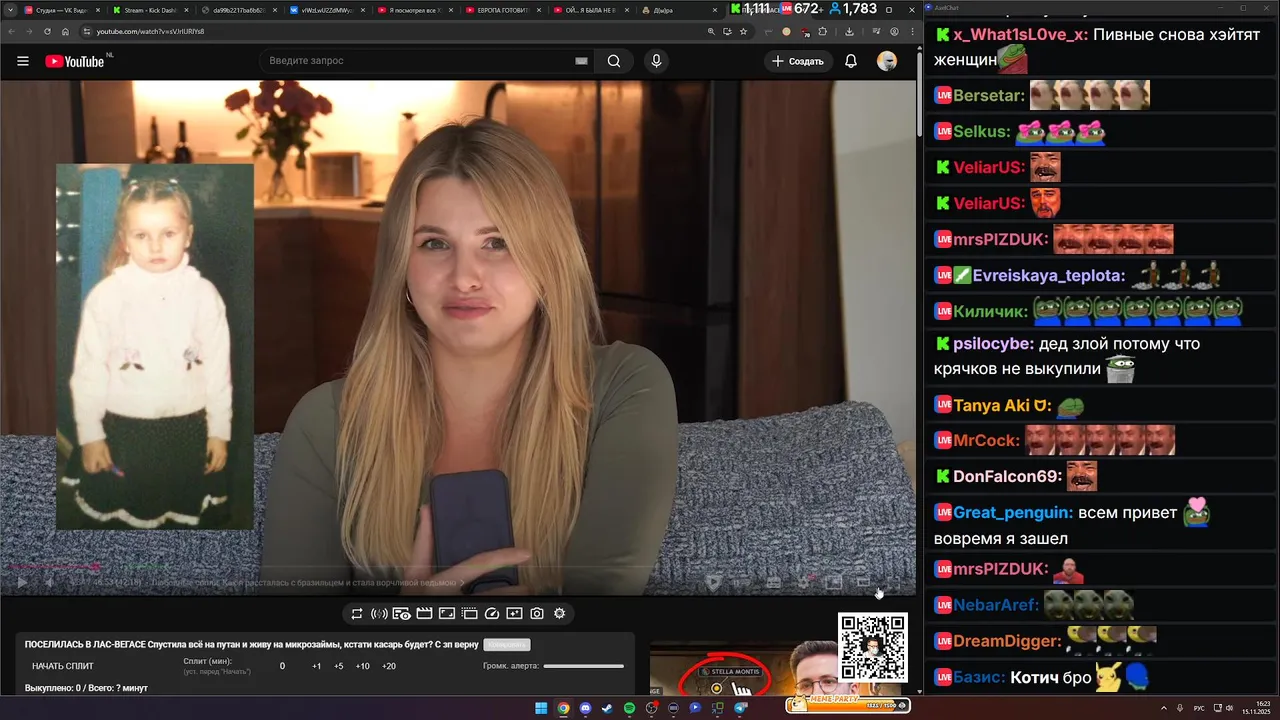Viewport: 1280px width, 720px height.
Task: Open the on-screen keyboard in search box
Action: [581, 61]
